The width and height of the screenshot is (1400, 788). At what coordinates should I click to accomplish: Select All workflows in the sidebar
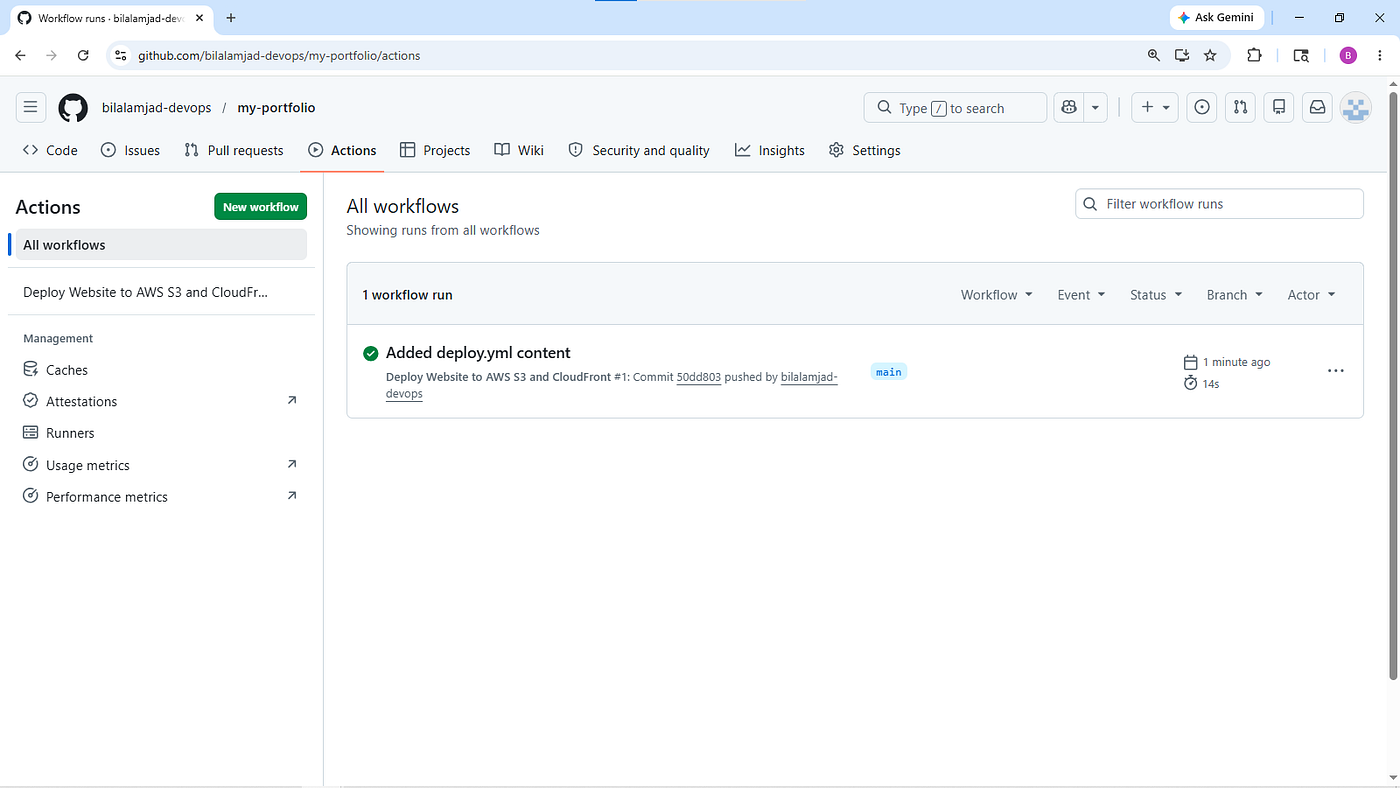click(x=161, y=245)
